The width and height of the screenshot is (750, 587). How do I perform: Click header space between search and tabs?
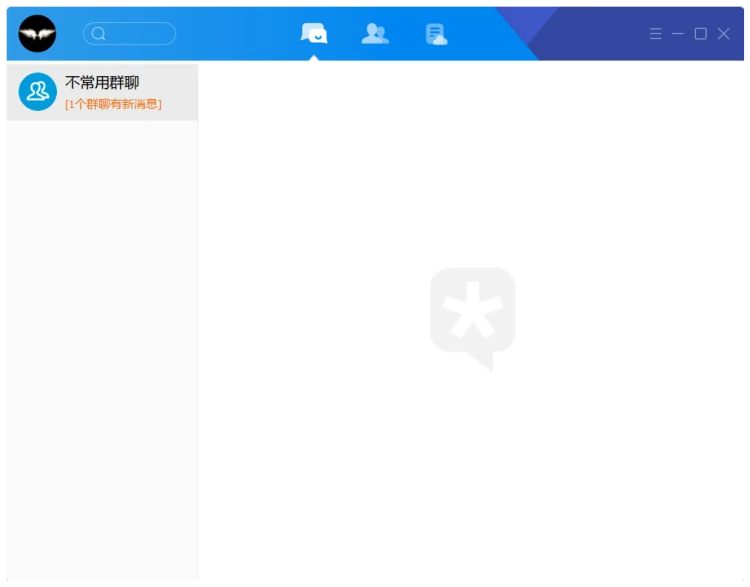pos(235,34)
